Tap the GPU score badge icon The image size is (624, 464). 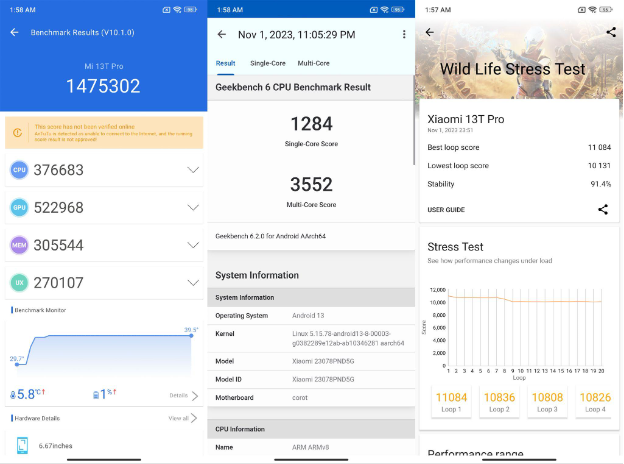pos(19,207)
